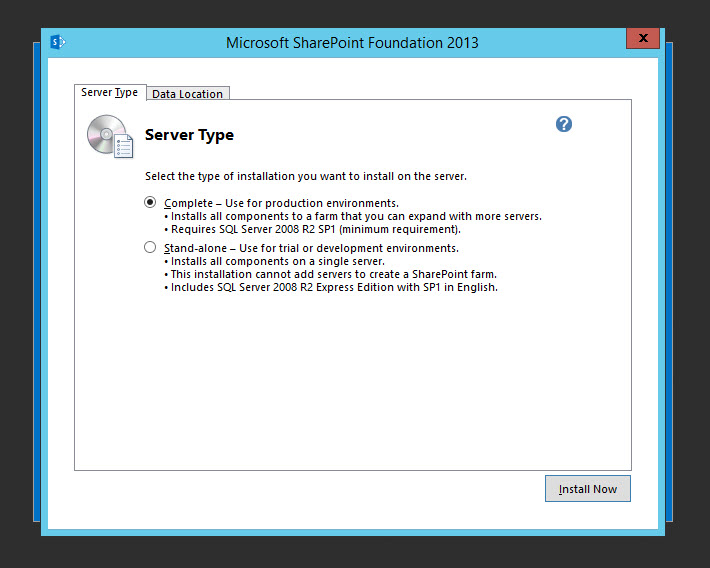Image resolution: width=710 pixels, height=568 pixels.
Task: Click the 'Select the type of installation' instruction text
Action: click(306, 176)
